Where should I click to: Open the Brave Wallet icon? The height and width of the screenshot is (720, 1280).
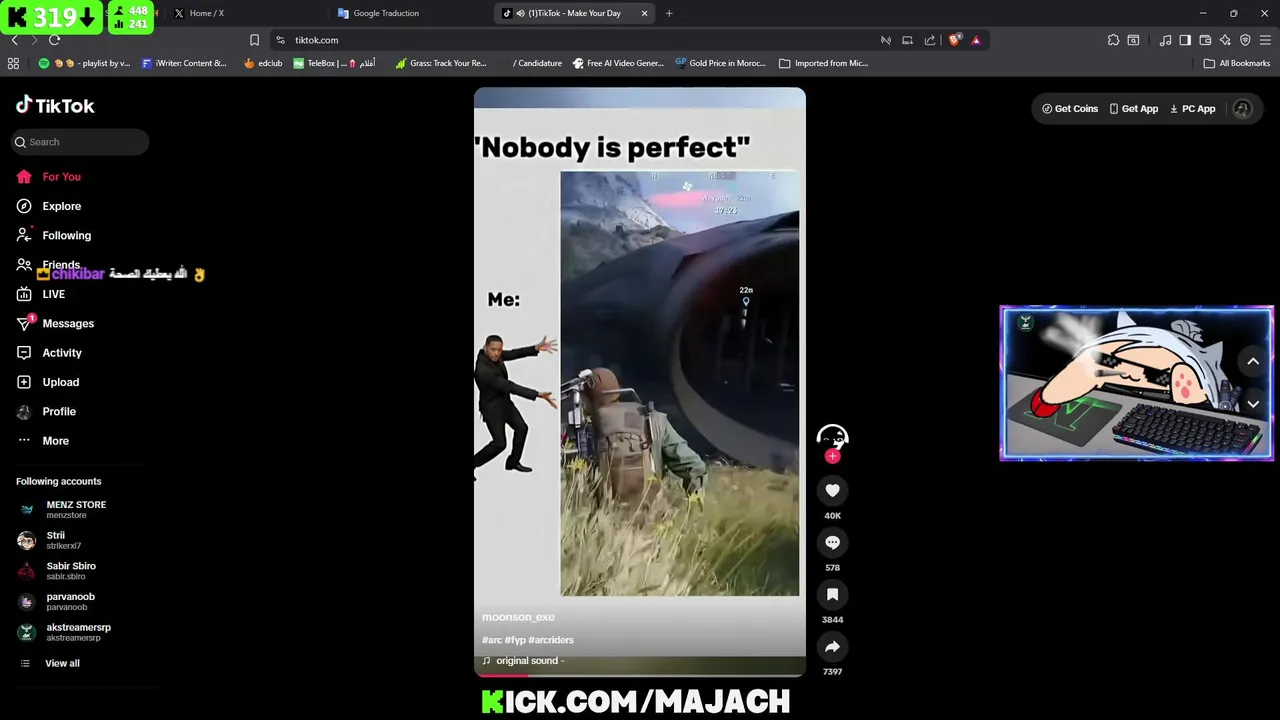[x=1205, y=40]
